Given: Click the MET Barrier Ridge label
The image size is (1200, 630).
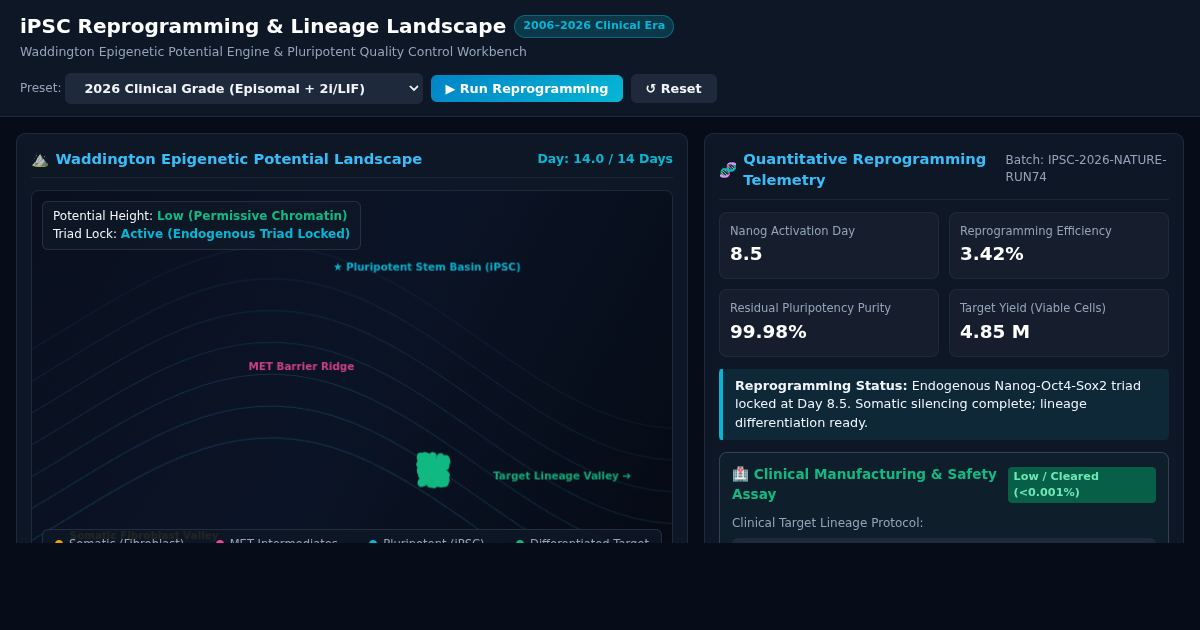Looking at the screenshot, I should coord(301,366).
